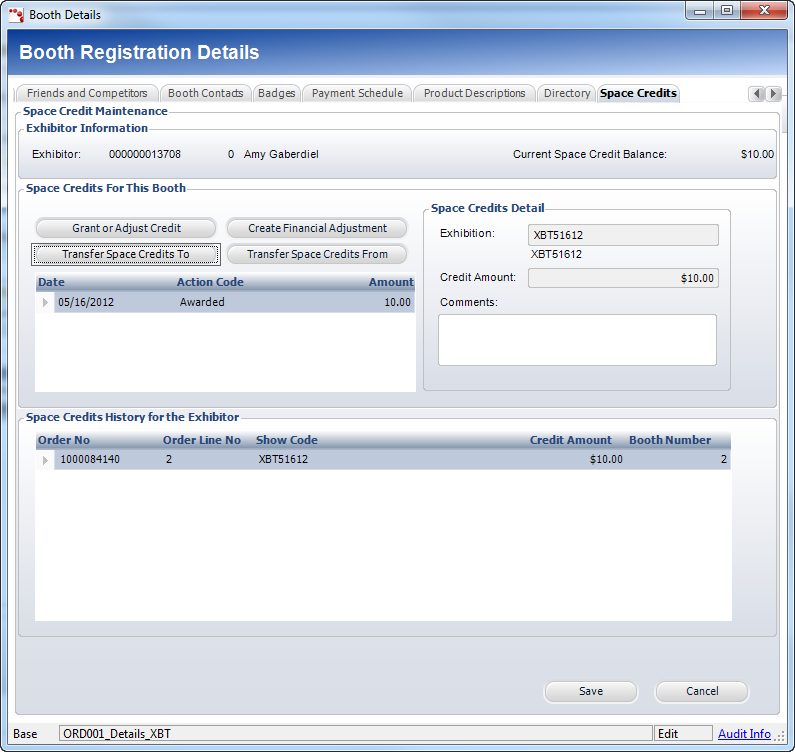Click Transfer Space Credits To button
This screenshot has height=752, width=795.
[x=126, y=254]
